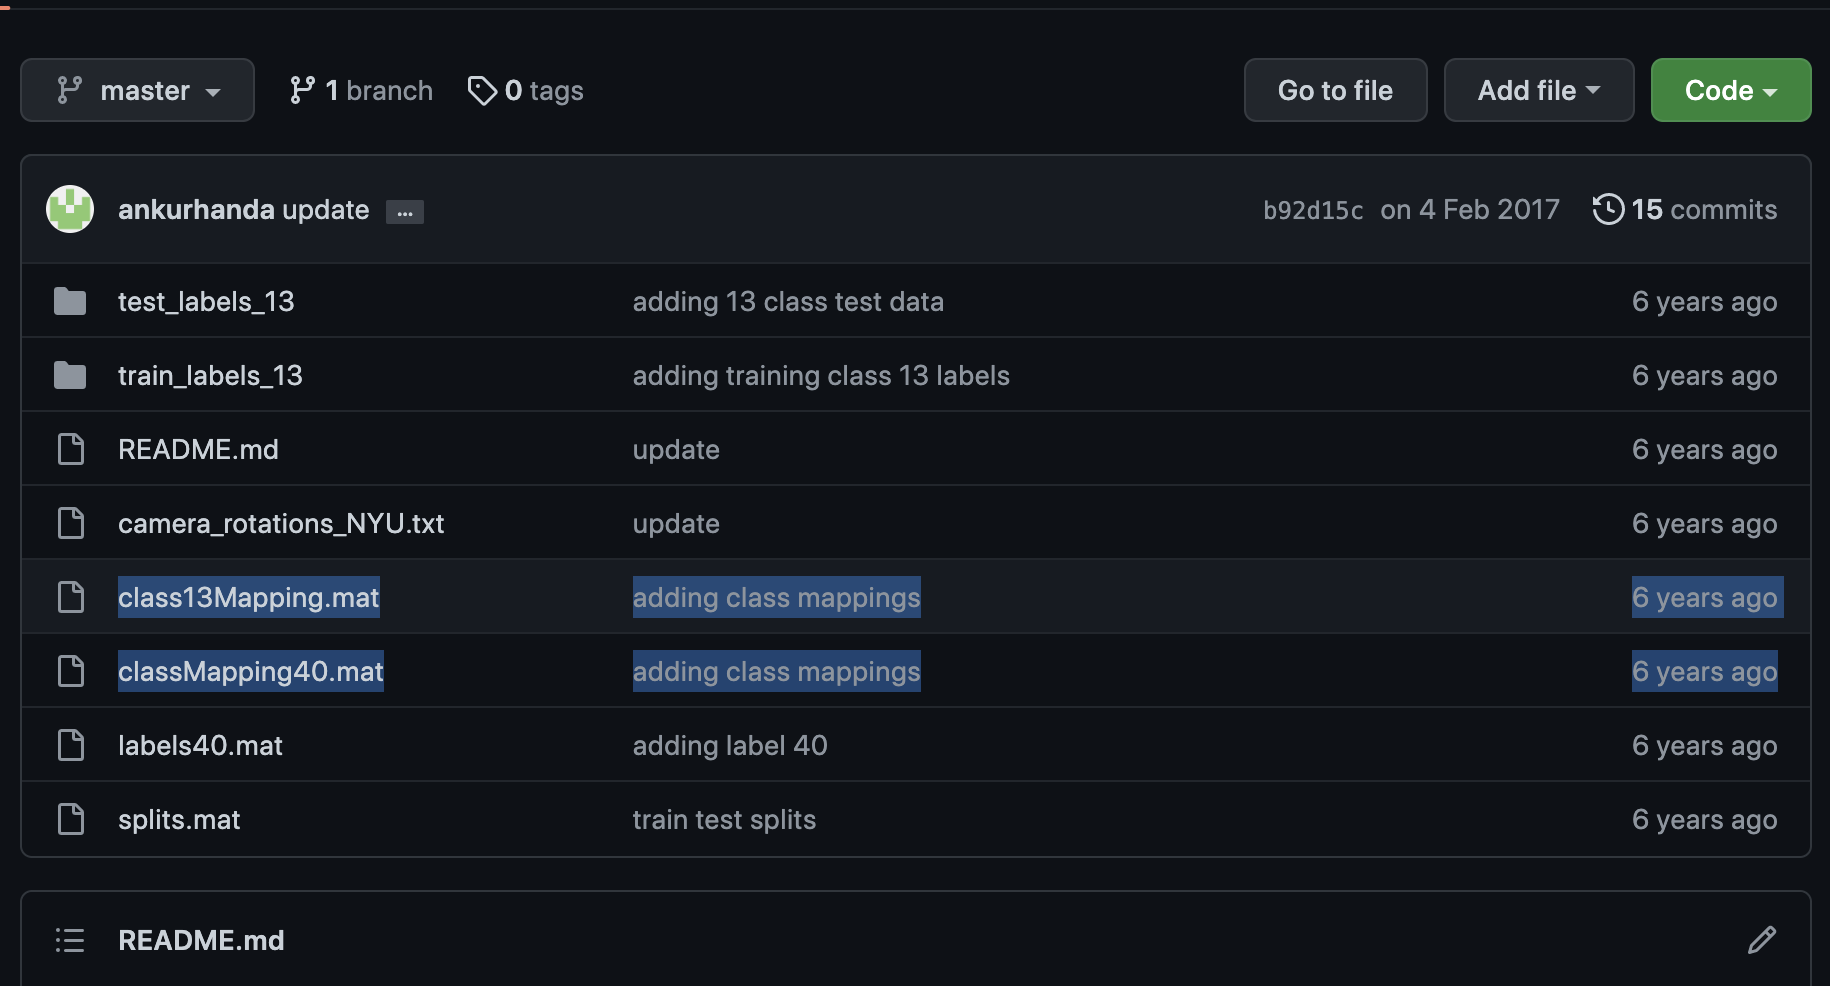The width and height of the screenshot is (1830, 986).
Task: Click the commit history clock icon
Action: pos(1607,209)
